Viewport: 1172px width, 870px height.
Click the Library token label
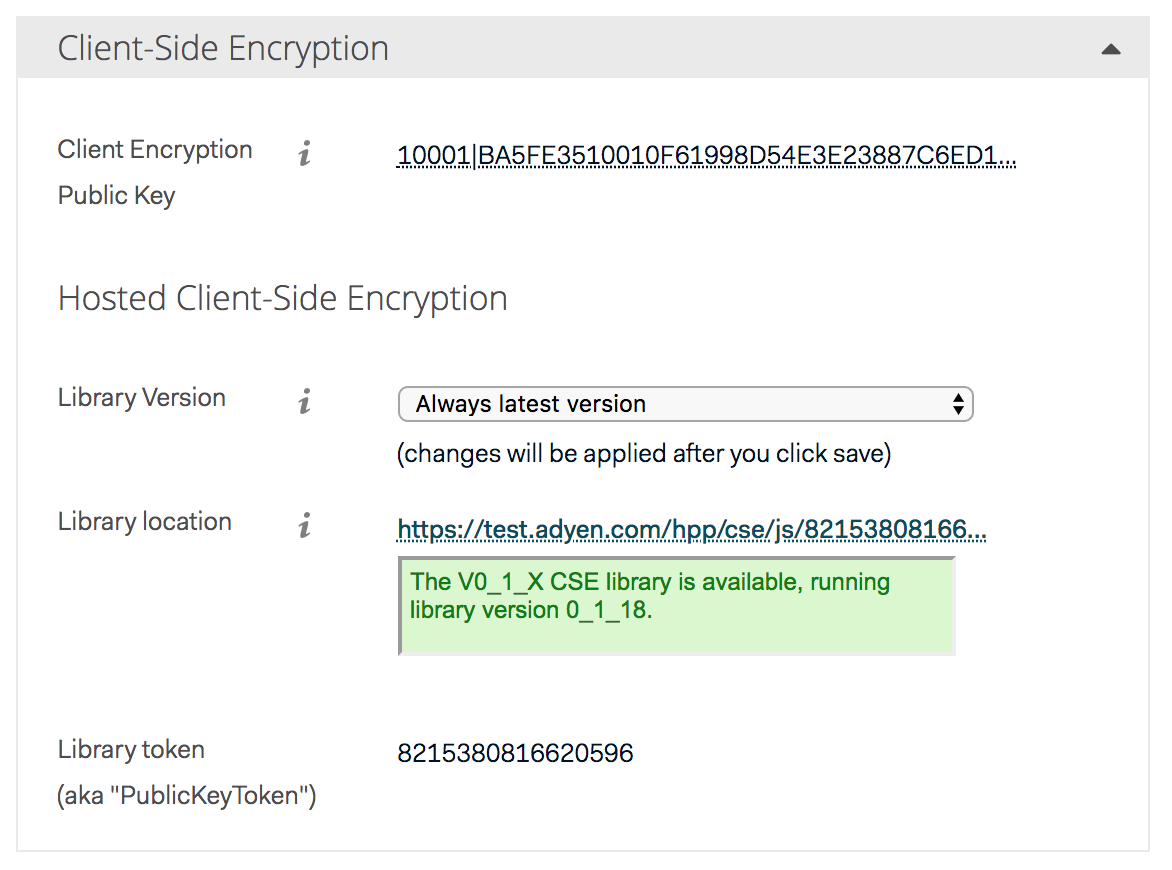coord(131,750)
